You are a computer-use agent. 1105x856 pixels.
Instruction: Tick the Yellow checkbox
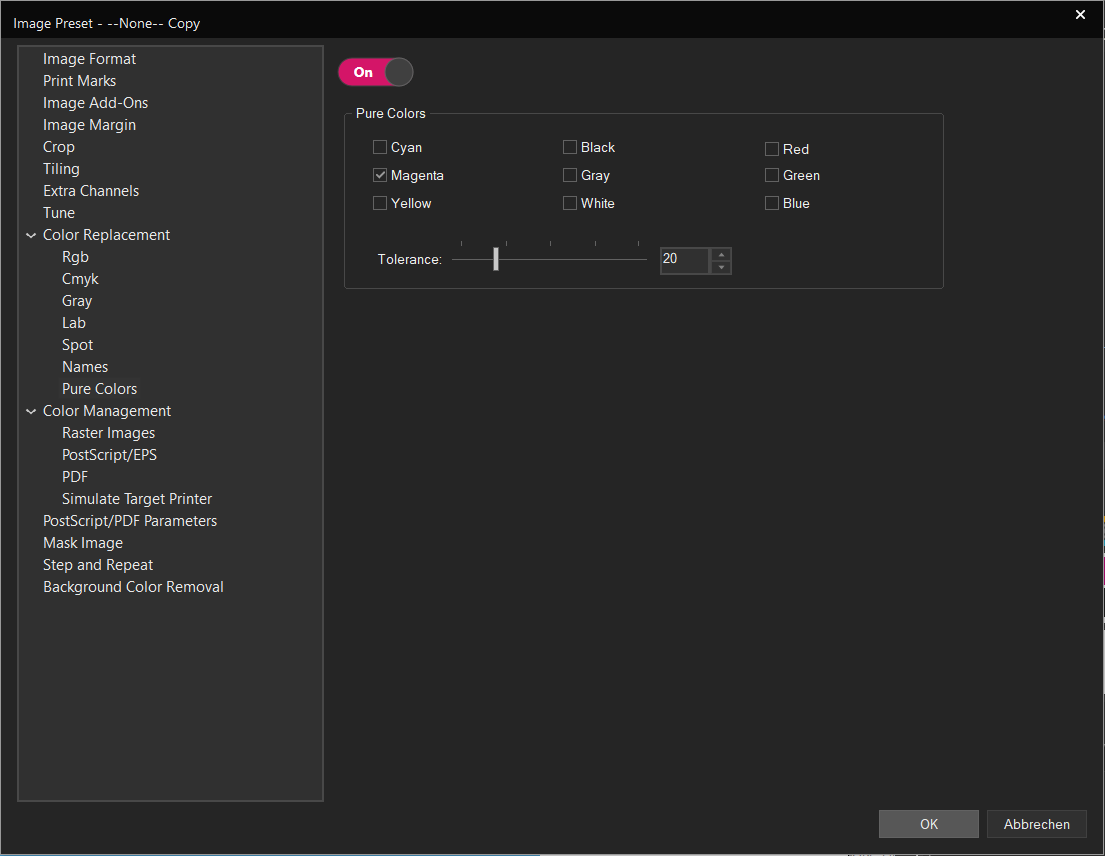tap(380, 203)
